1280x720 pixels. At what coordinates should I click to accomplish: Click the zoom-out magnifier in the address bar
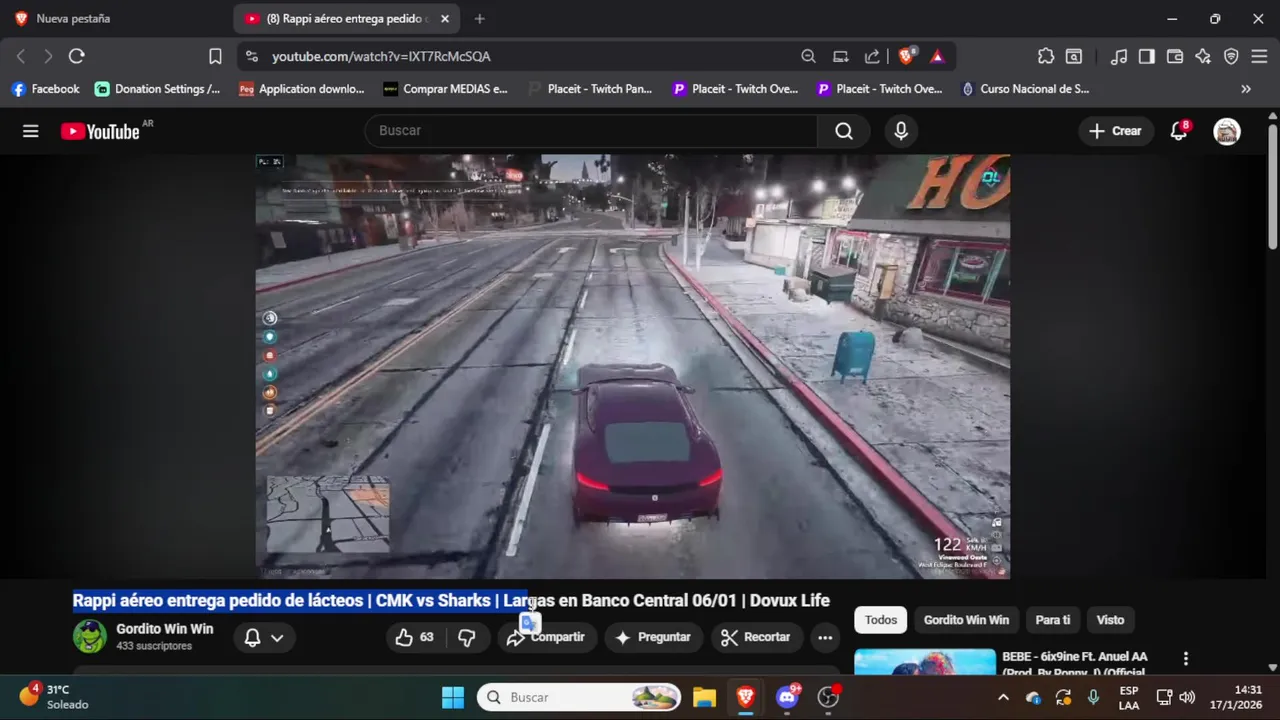coord(808,57)
